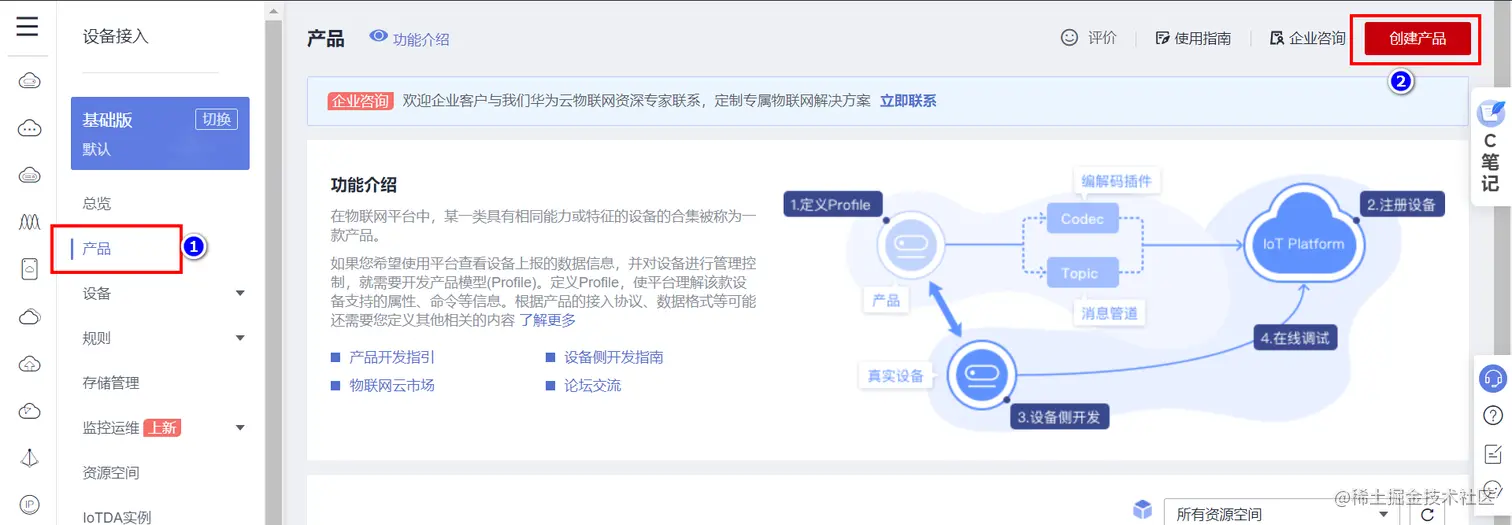Open the 论坛交流 link
This screenshot has width=1512, height=525.
[592, 385]
